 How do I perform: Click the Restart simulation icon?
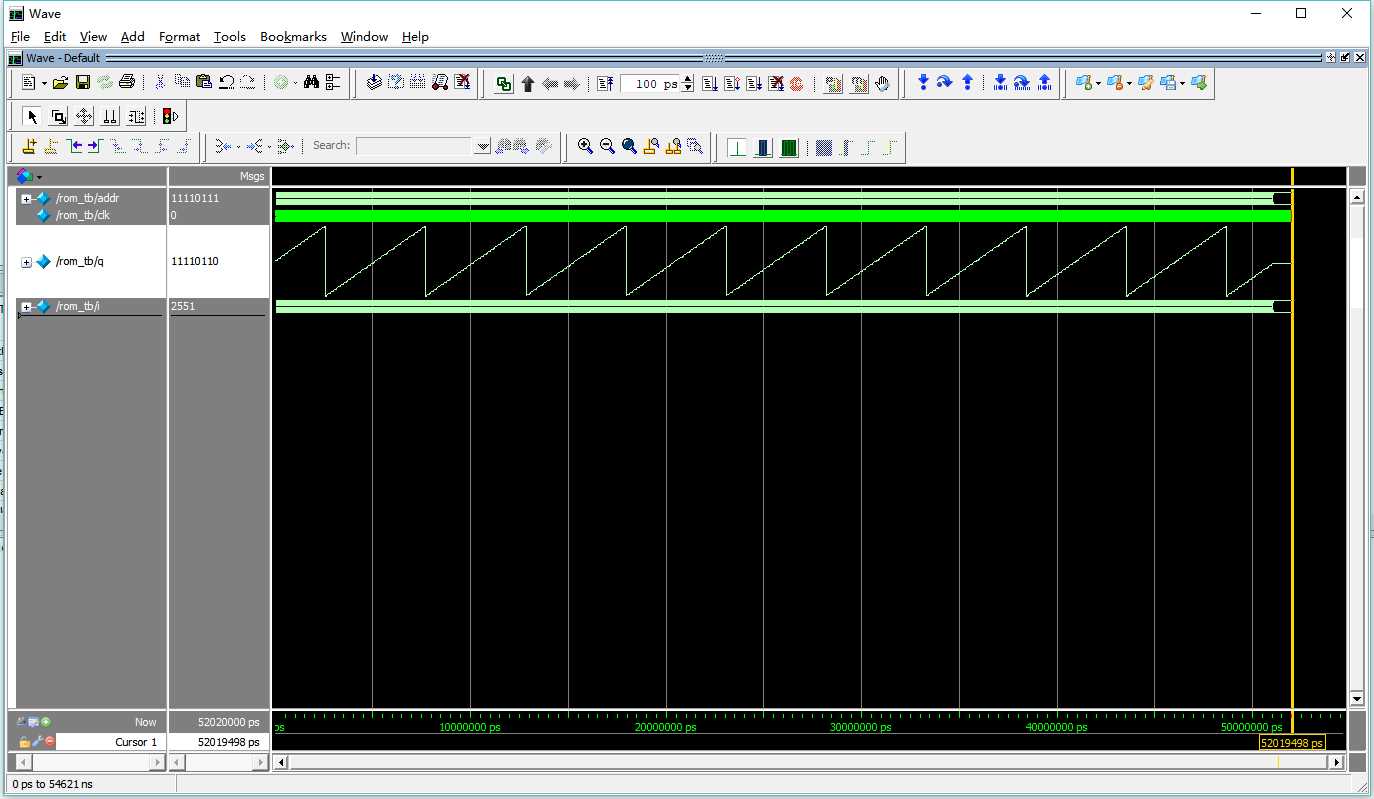coord(606,84)
